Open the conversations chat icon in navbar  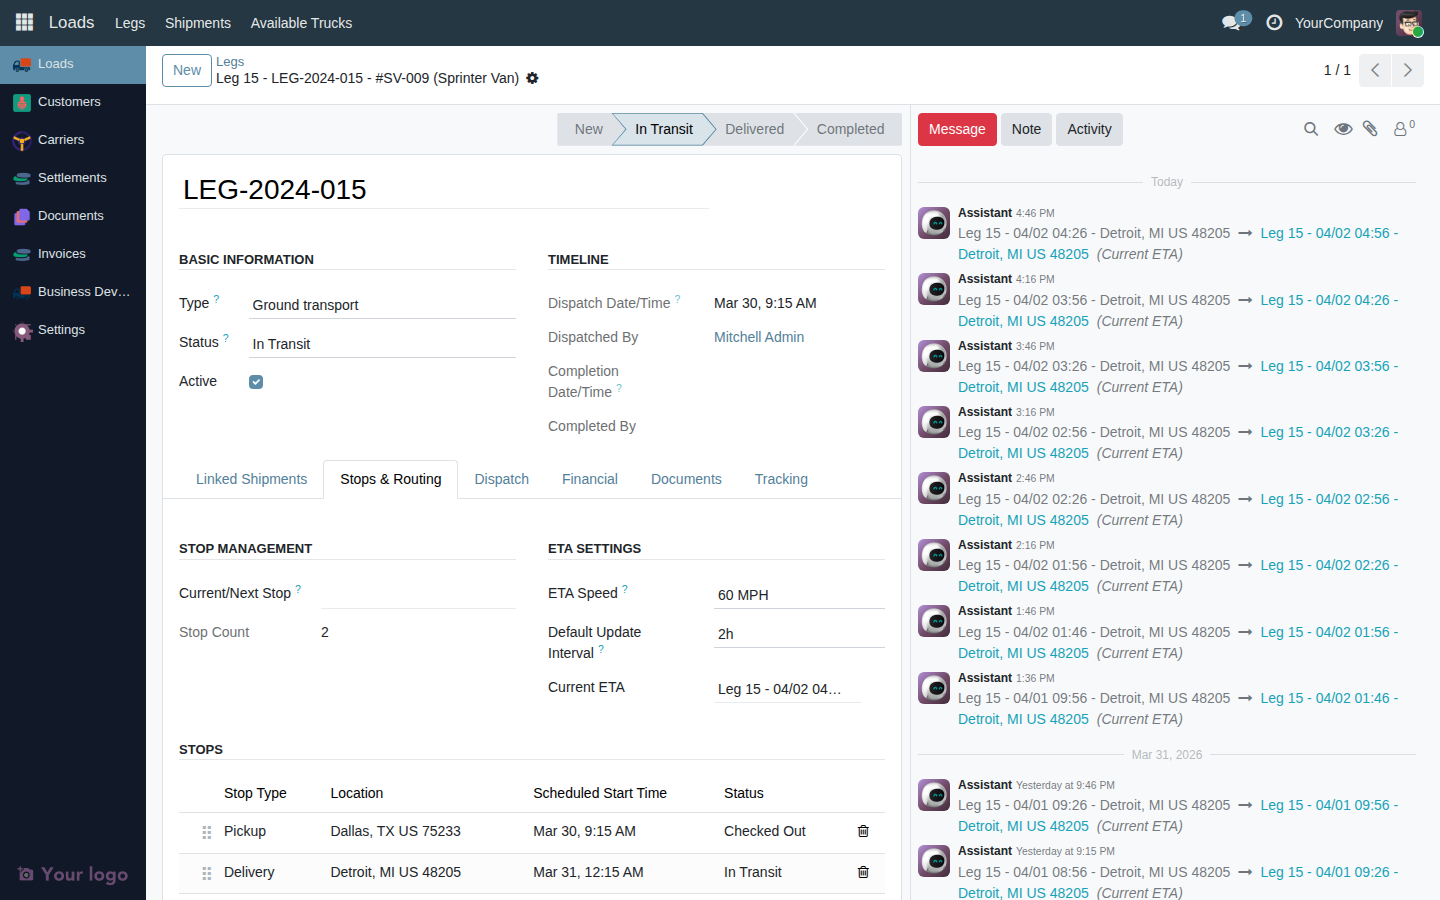tap(1232, 22)
